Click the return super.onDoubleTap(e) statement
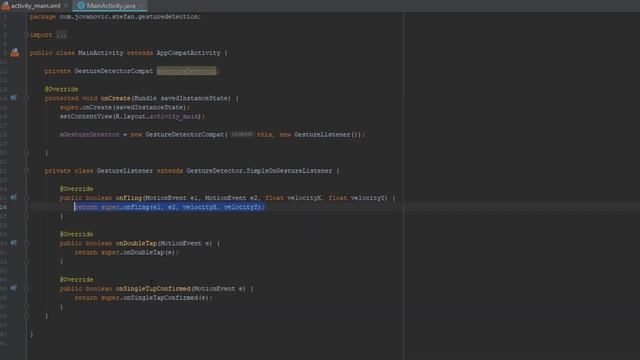640x360 pixels. tap(127, 252)
